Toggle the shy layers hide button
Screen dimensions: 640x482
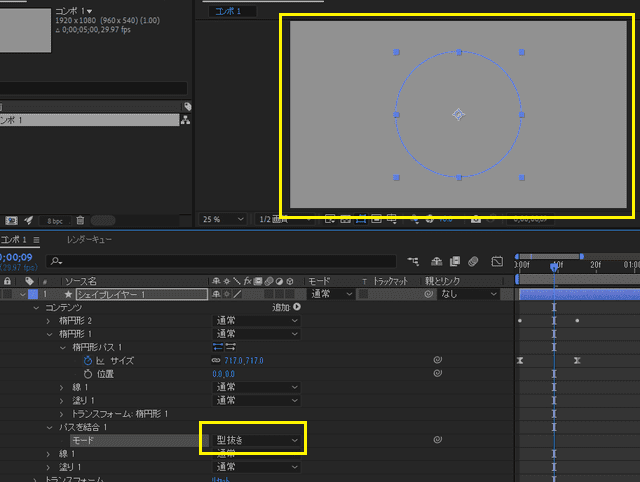436,261
